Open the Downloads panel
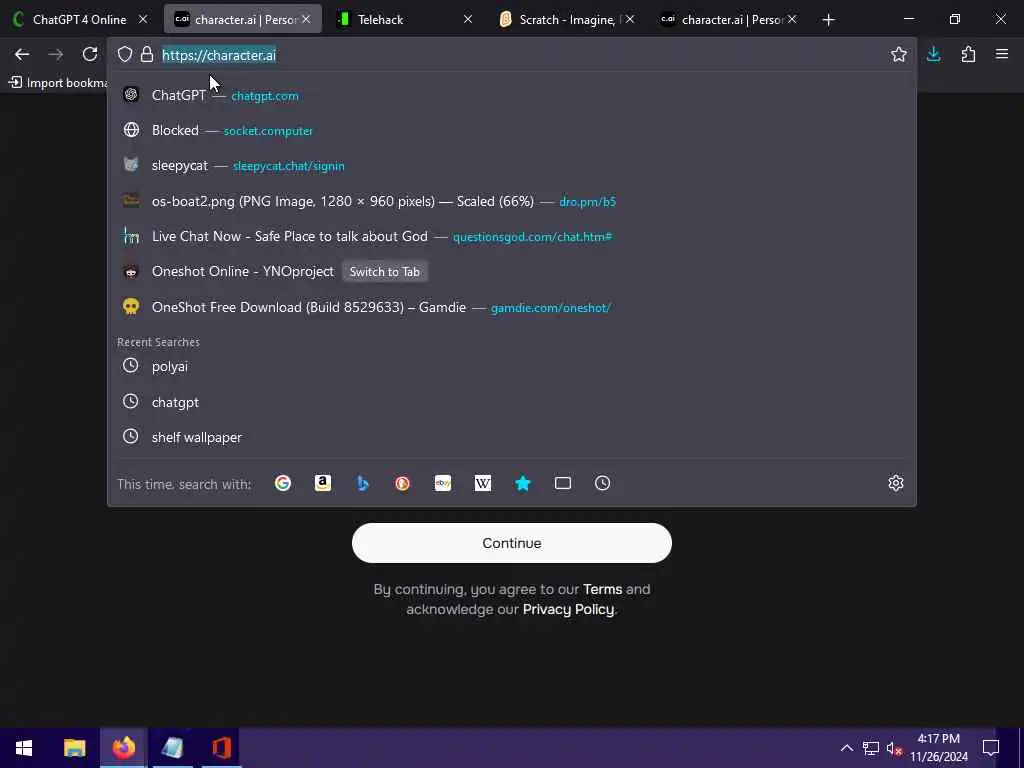The width and height of the screenshot is (1024, 768). click(934, 55)
